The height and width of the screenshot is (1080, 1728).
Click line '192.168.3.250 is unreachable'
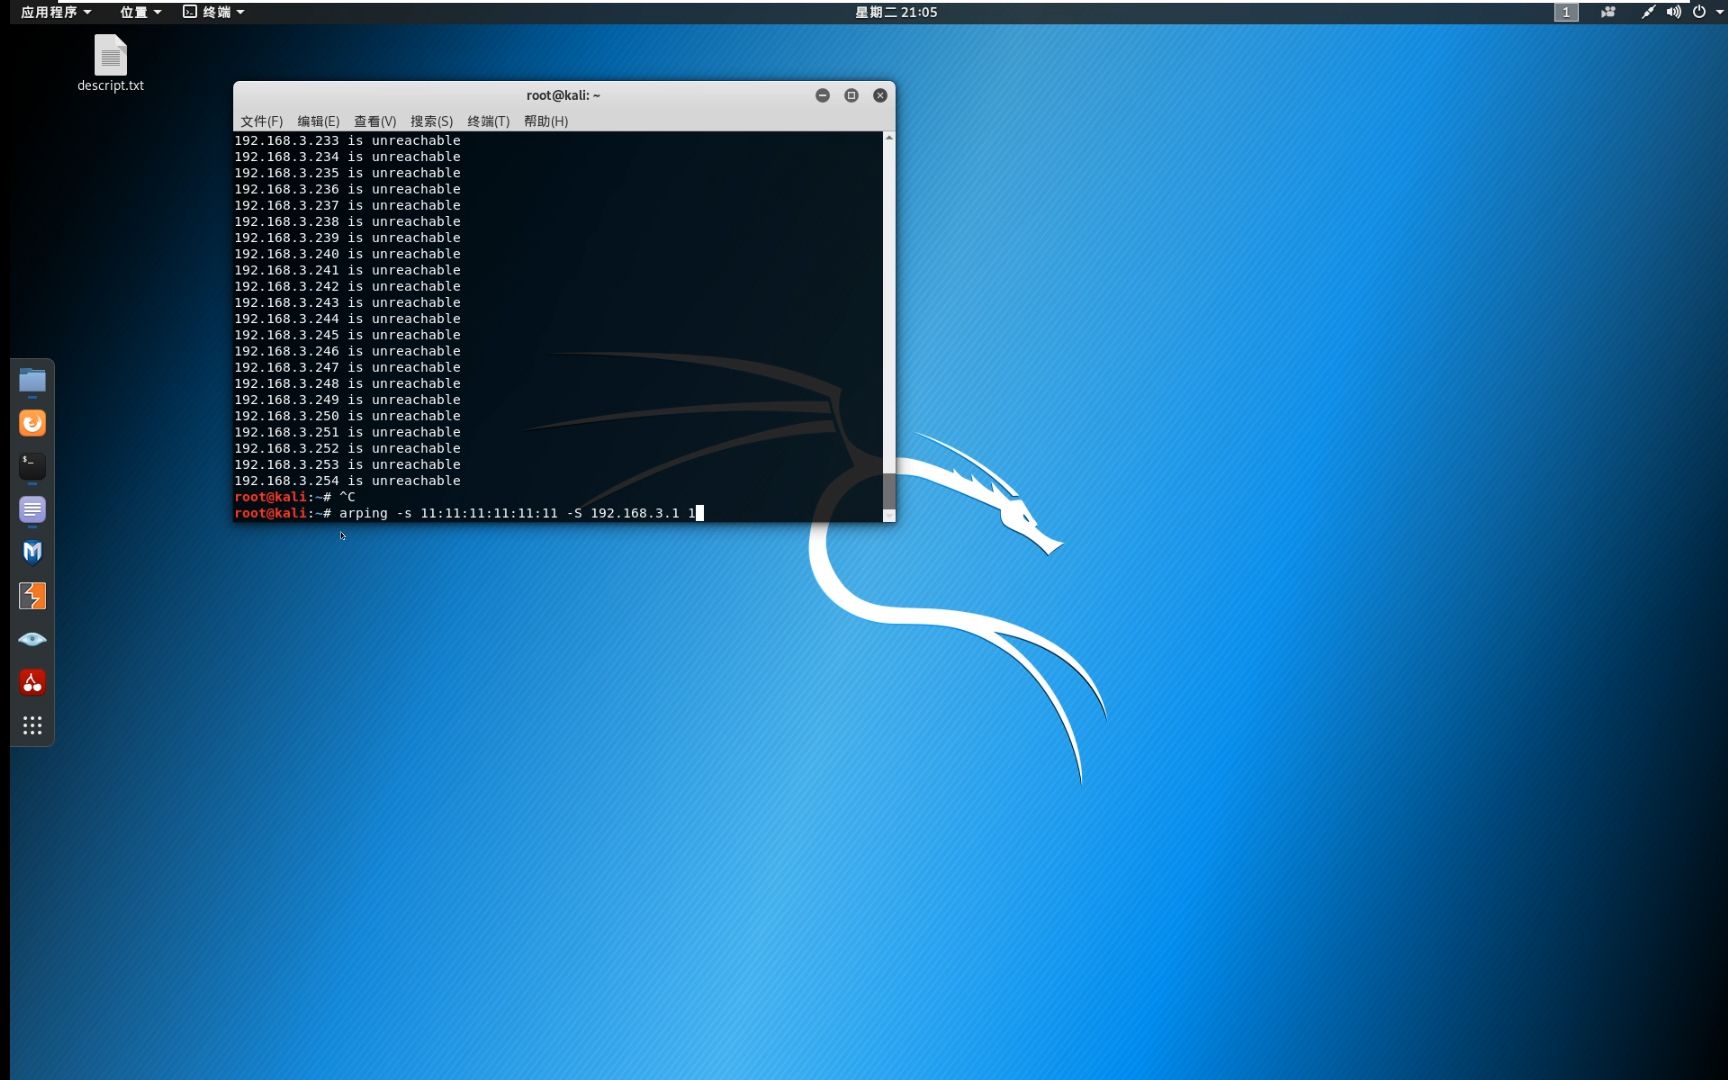pyautogui.click(x=347, y=416)
